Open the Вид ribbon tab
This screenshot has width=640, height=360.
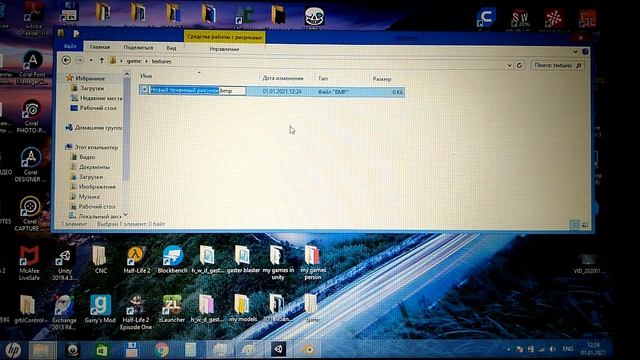coord(171,48)
